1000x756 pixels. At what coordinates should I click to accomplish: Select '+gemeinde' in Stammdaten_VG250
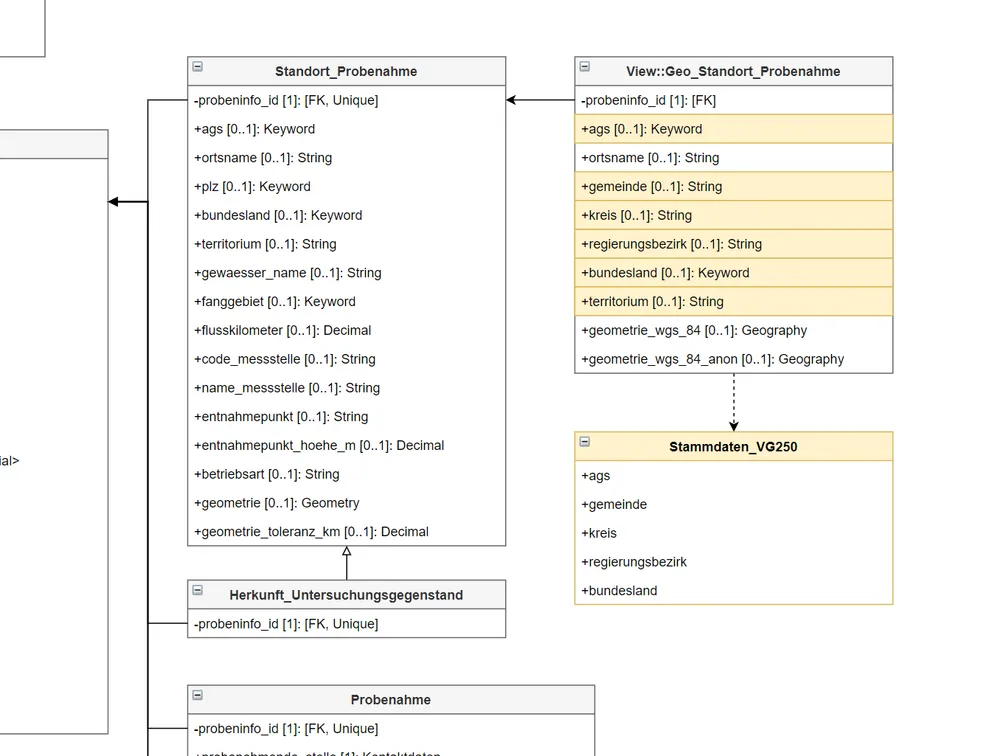[733, 504]
